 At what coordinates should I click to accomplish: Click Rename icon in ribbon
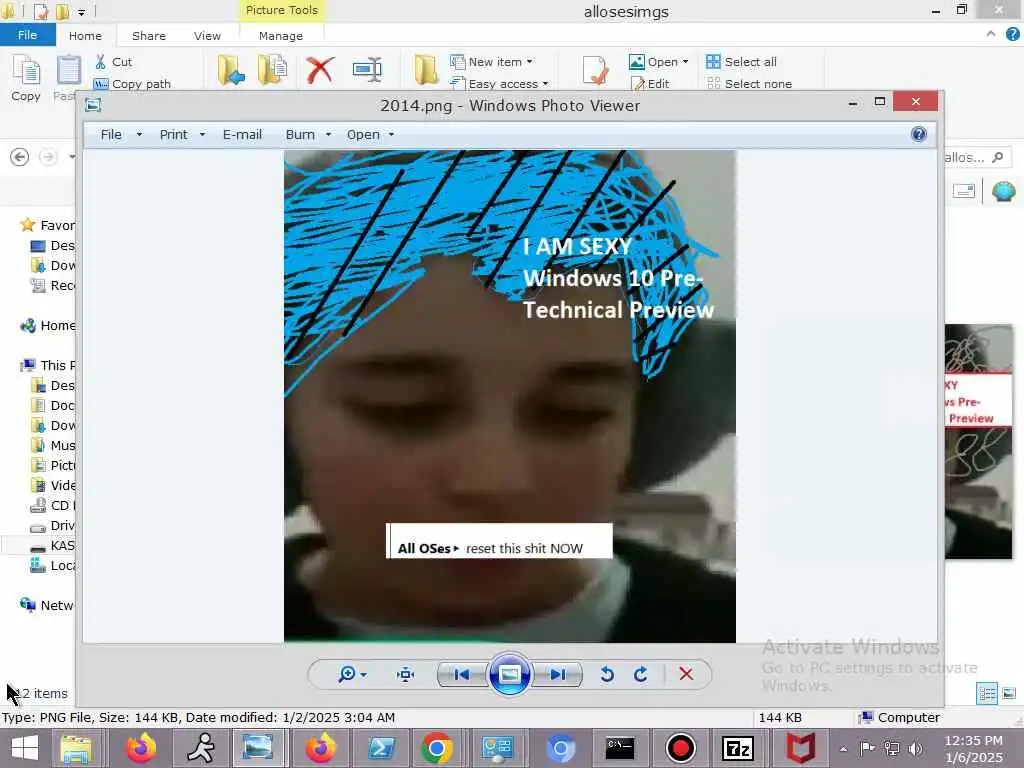tap(367, 71)
